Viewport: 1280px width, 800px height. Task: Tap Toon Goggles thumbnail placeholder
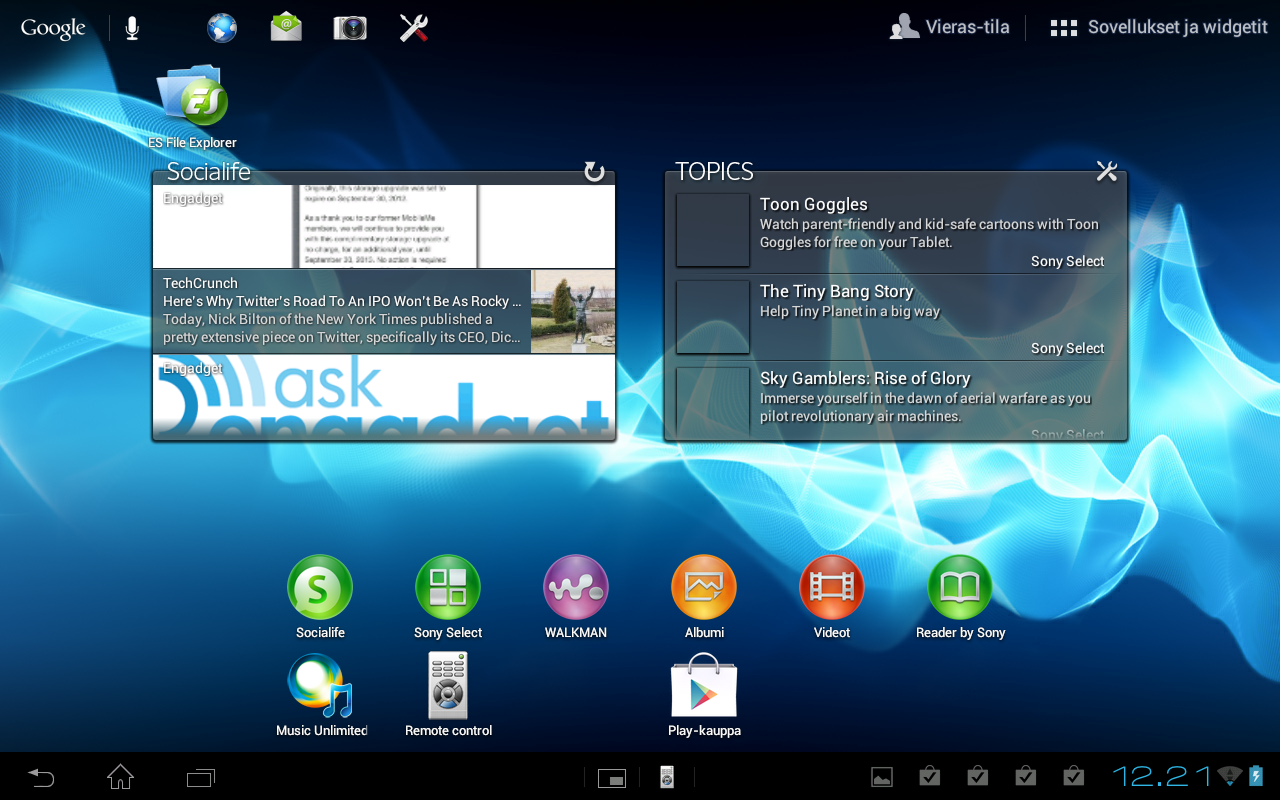pos(713,230)
